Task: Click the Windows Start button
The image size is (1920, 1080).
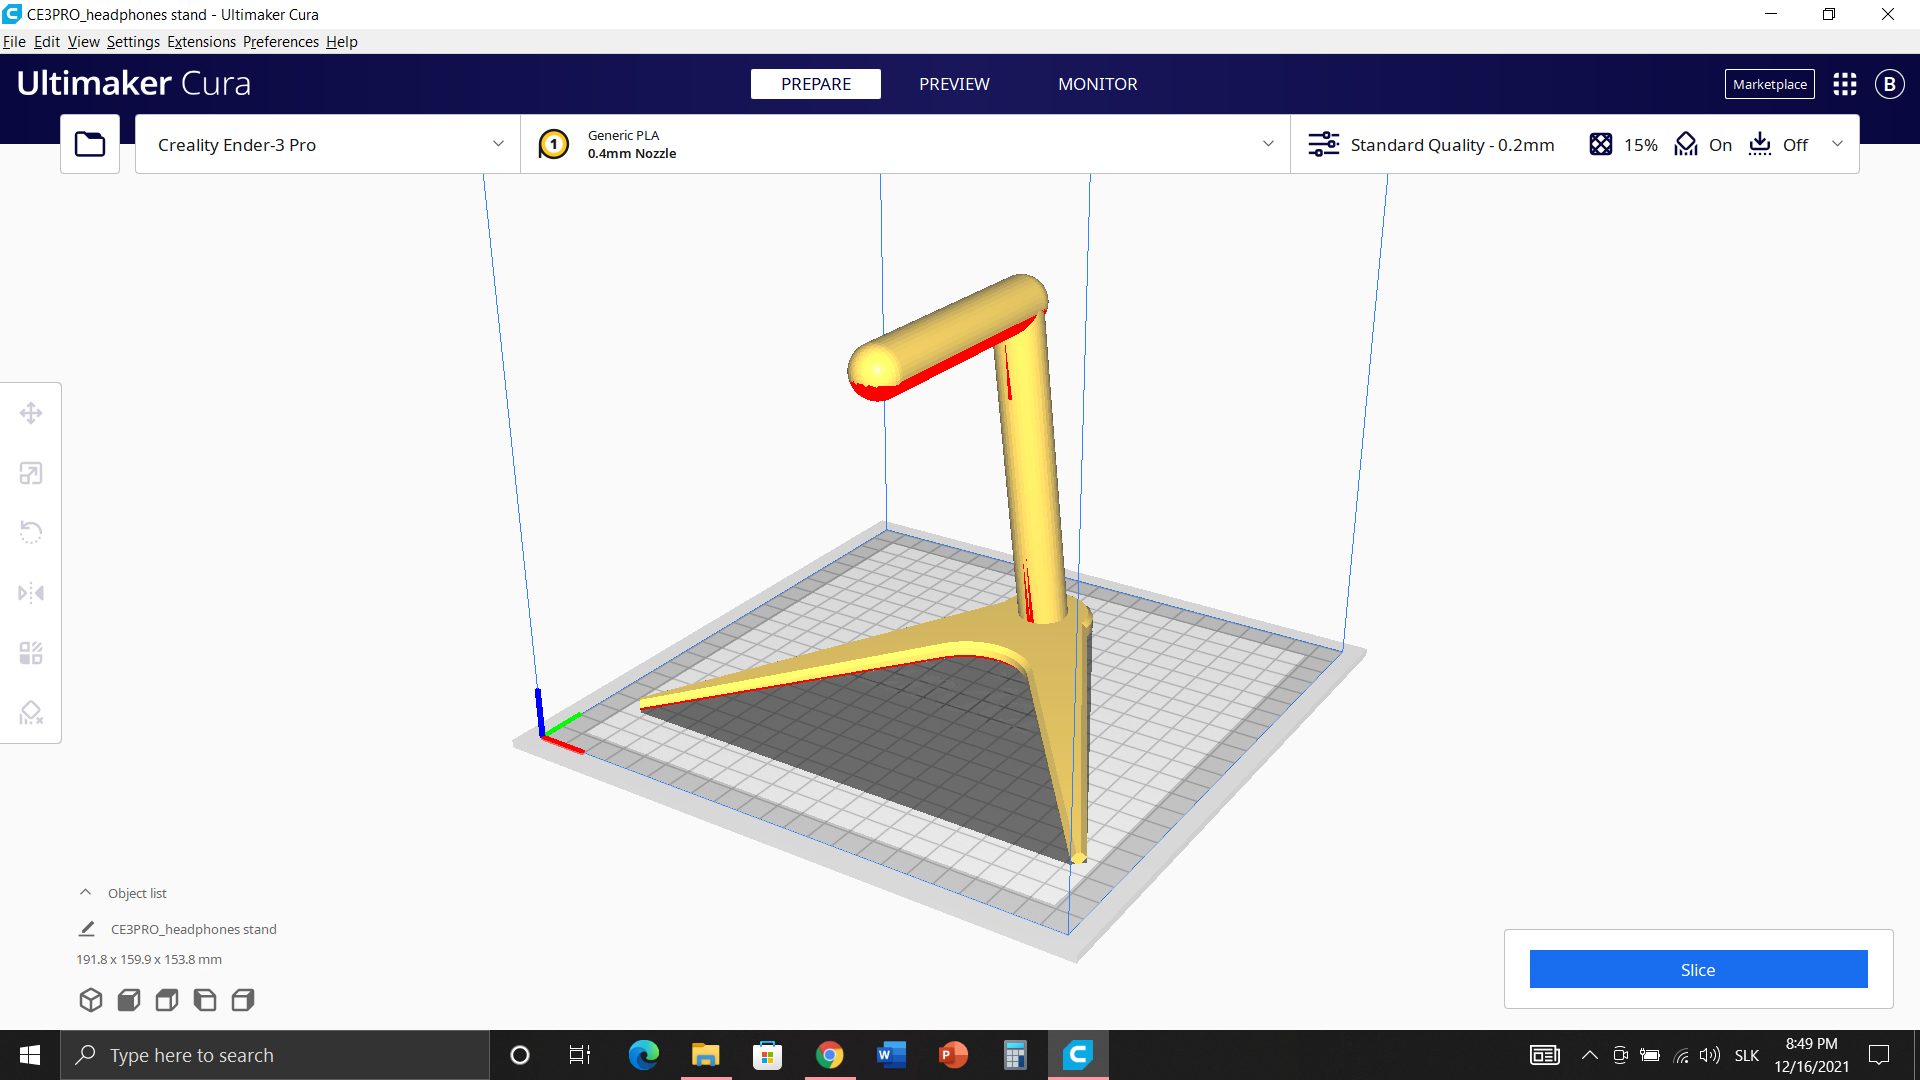Action: click(30, 1055)
